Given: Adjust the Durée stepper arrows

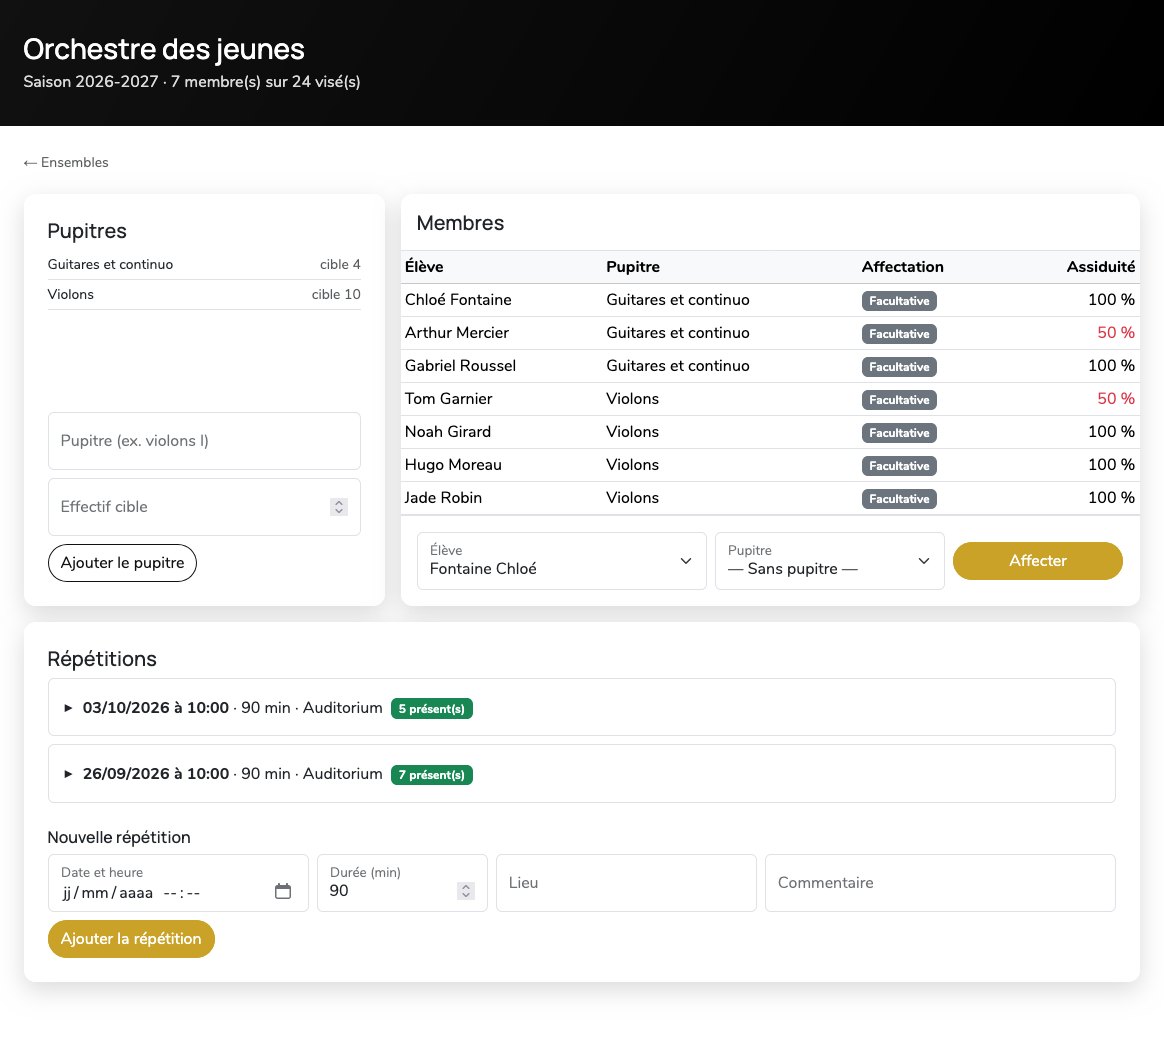Looking at the screenshot, I should pos(465,891).
